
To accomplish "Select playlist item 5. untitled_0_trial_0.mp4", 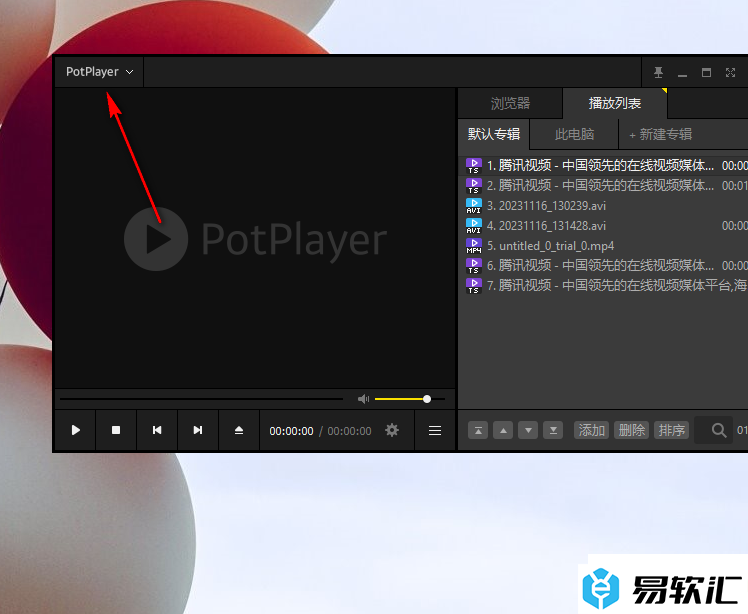I will point(603,246).
